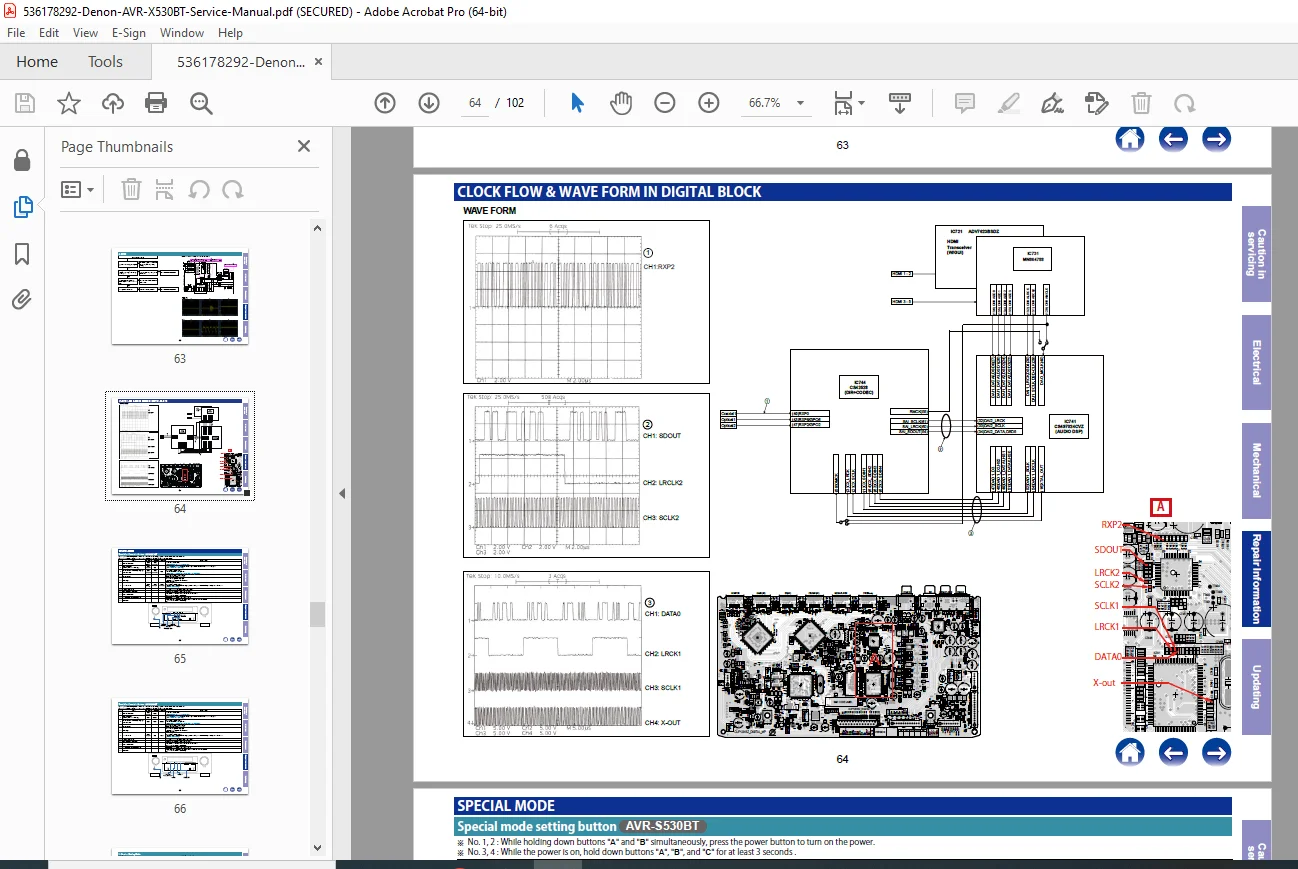Open Attachments paperclip panel
The height and width of the screenshot is (869, 1298).
[22, 299]
